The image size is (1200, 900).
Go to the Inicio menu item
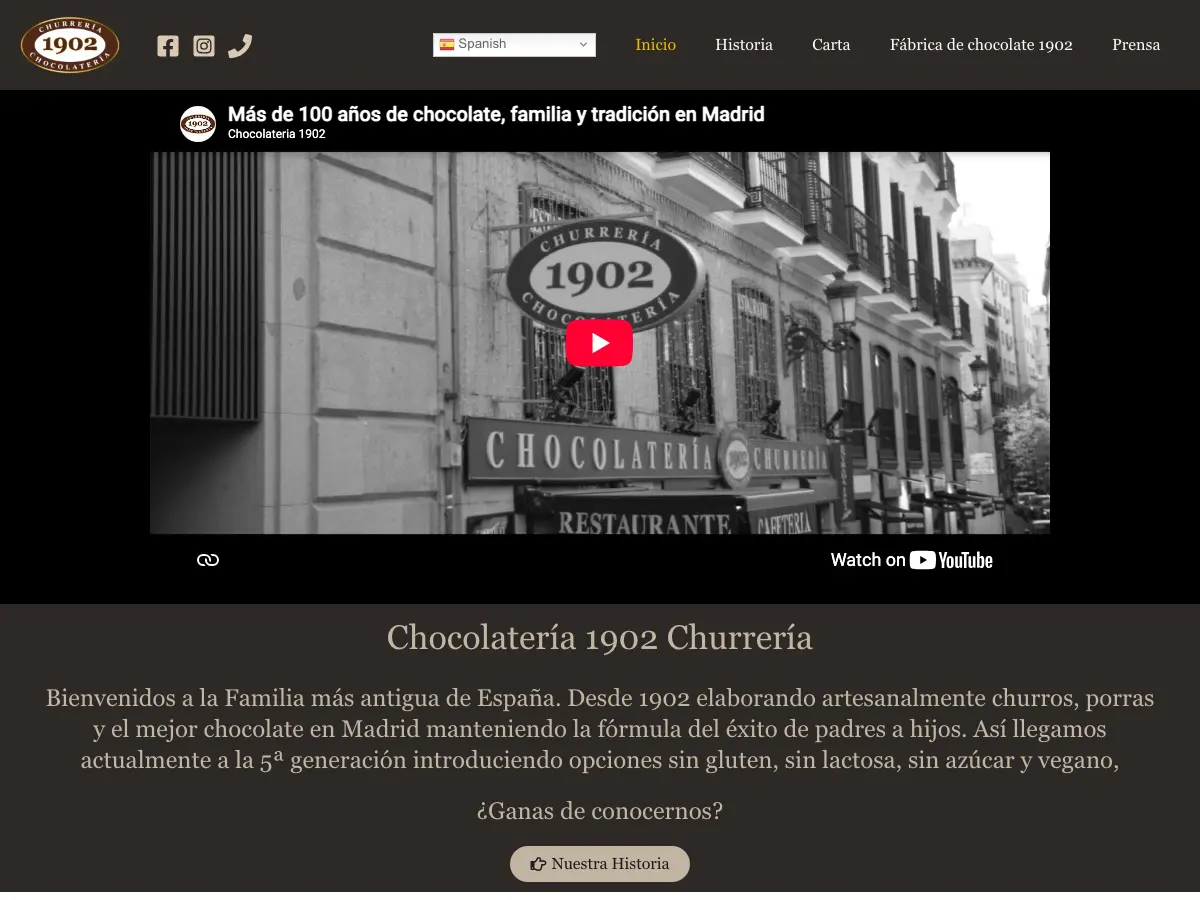click(656, 45)
